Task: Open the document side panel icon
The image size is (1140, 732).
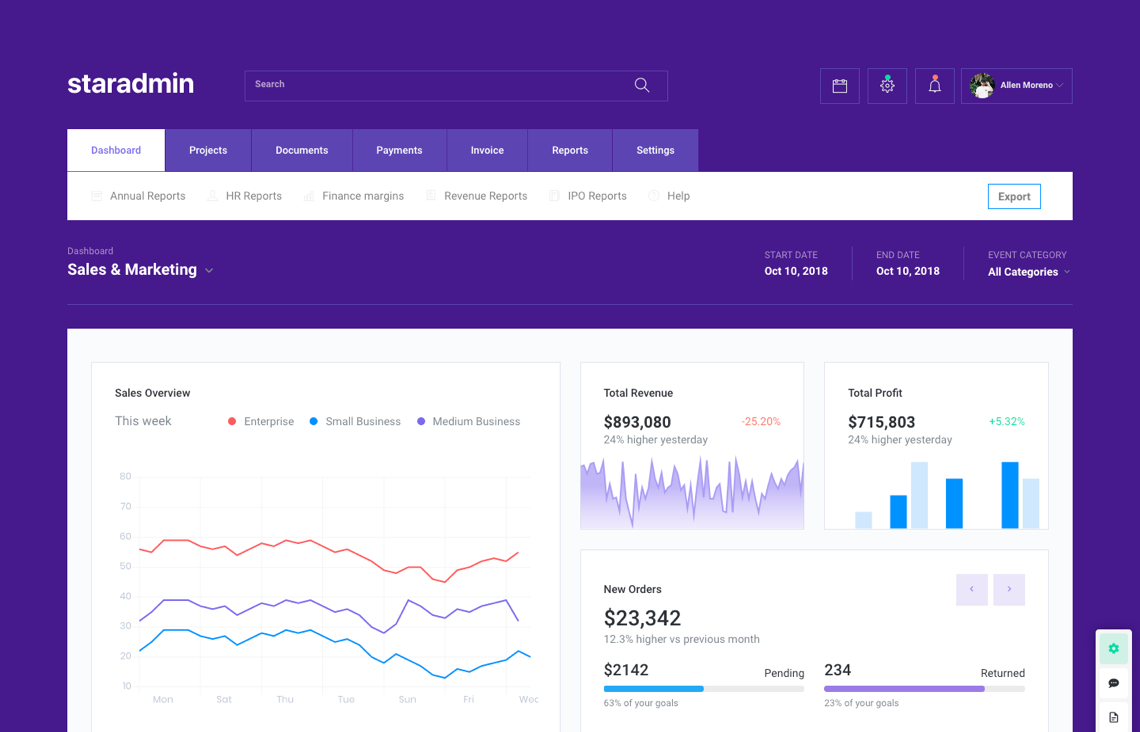Action: (x=1113, y=717)
